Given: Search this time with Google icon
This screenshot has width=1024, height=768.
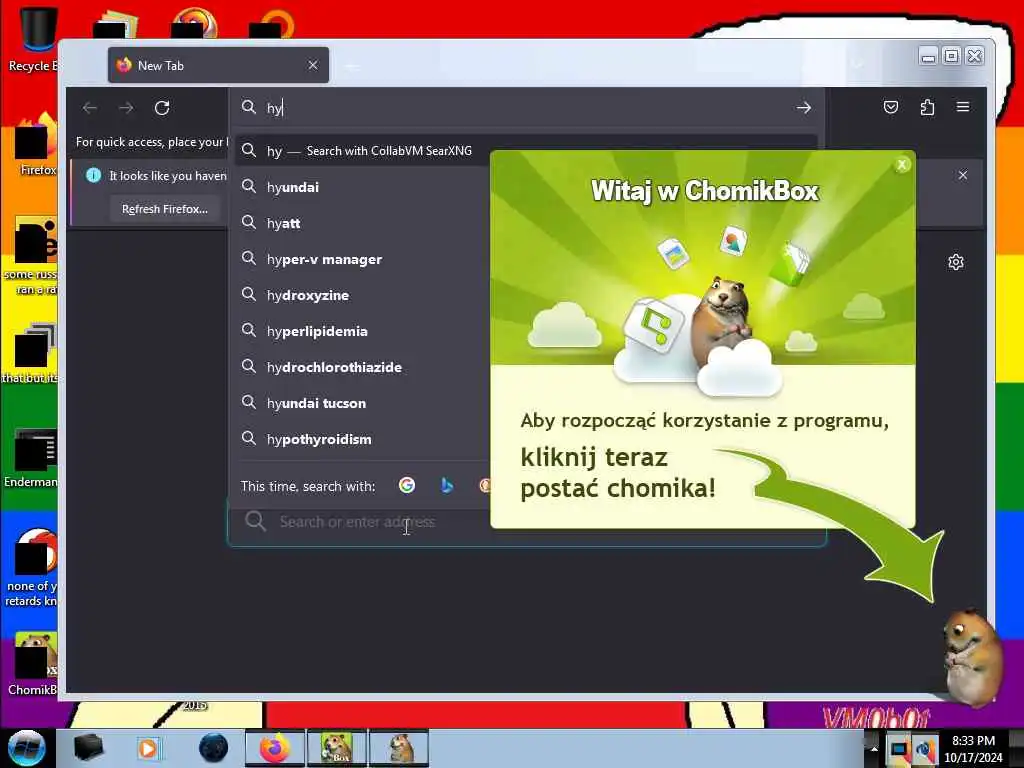Looking at the screenshot, I should [407, 485].
